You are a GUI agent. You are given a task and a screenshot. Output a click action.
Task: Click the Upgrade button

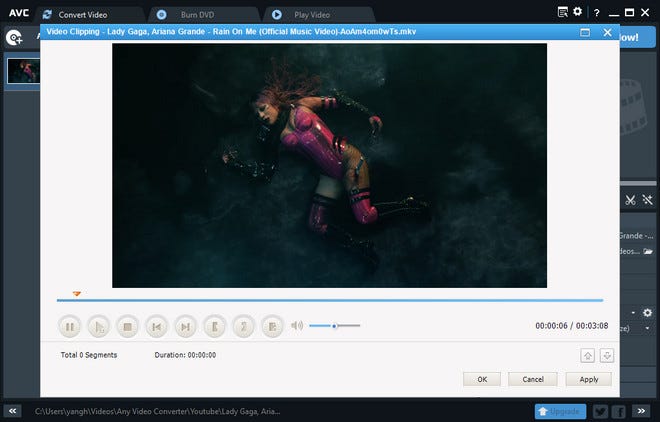pyautogui.click(x=560, y=411)
